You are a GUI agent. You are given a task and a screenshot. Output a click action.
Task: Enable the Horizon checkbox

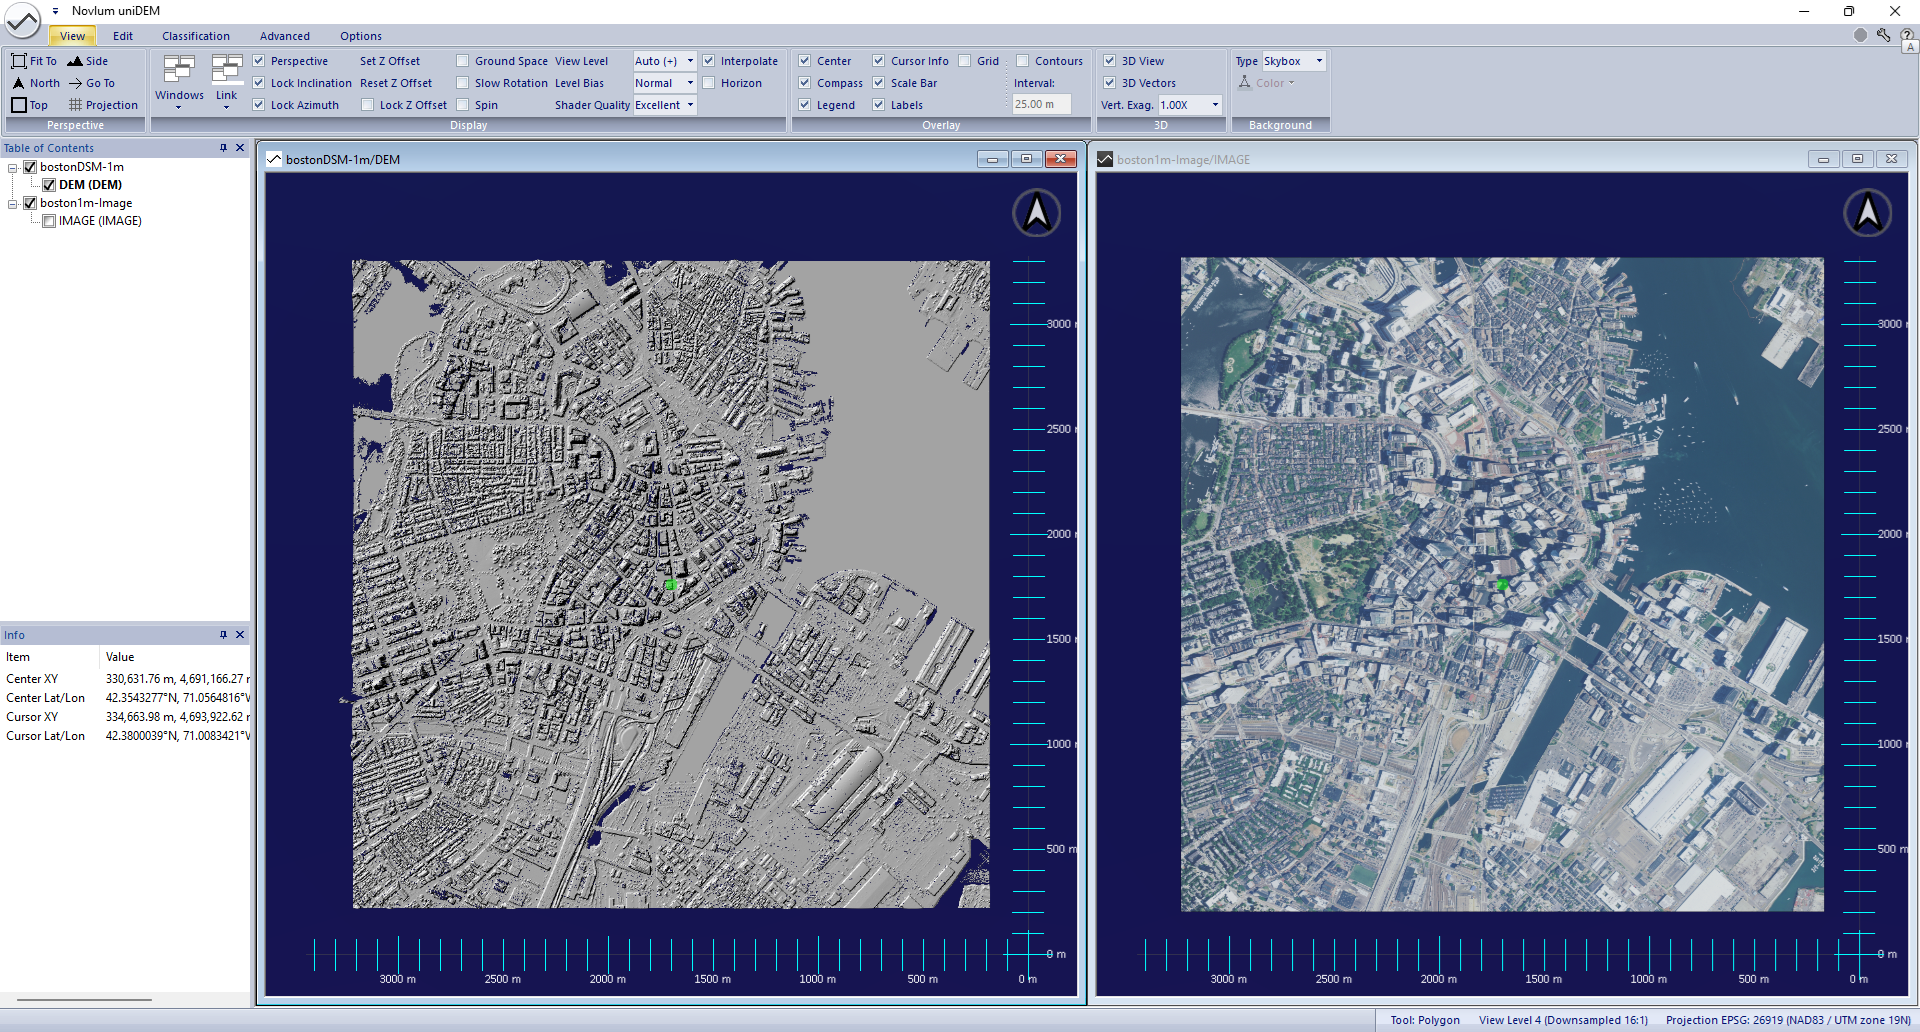tap(709, 83)
